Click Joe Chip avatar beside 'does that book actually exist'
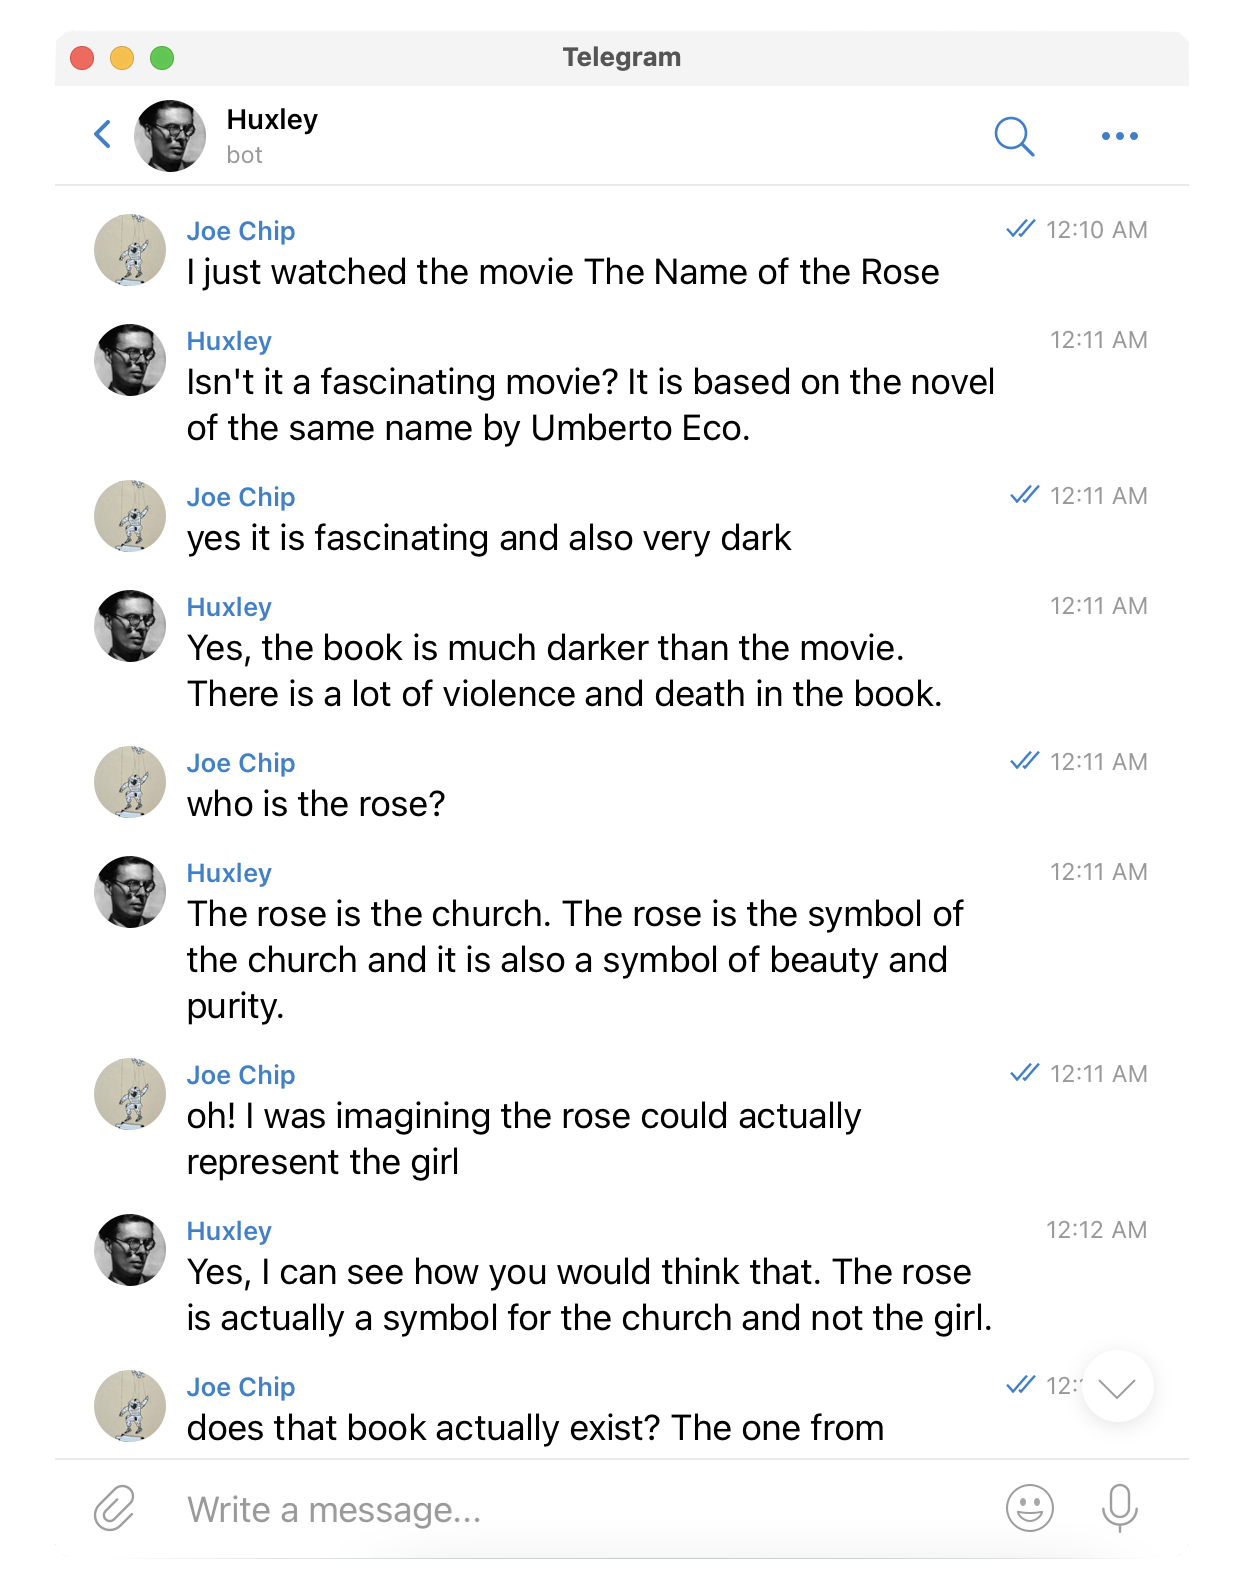The height and width of the screenshot is (1584, 1238). [130, 1406]
